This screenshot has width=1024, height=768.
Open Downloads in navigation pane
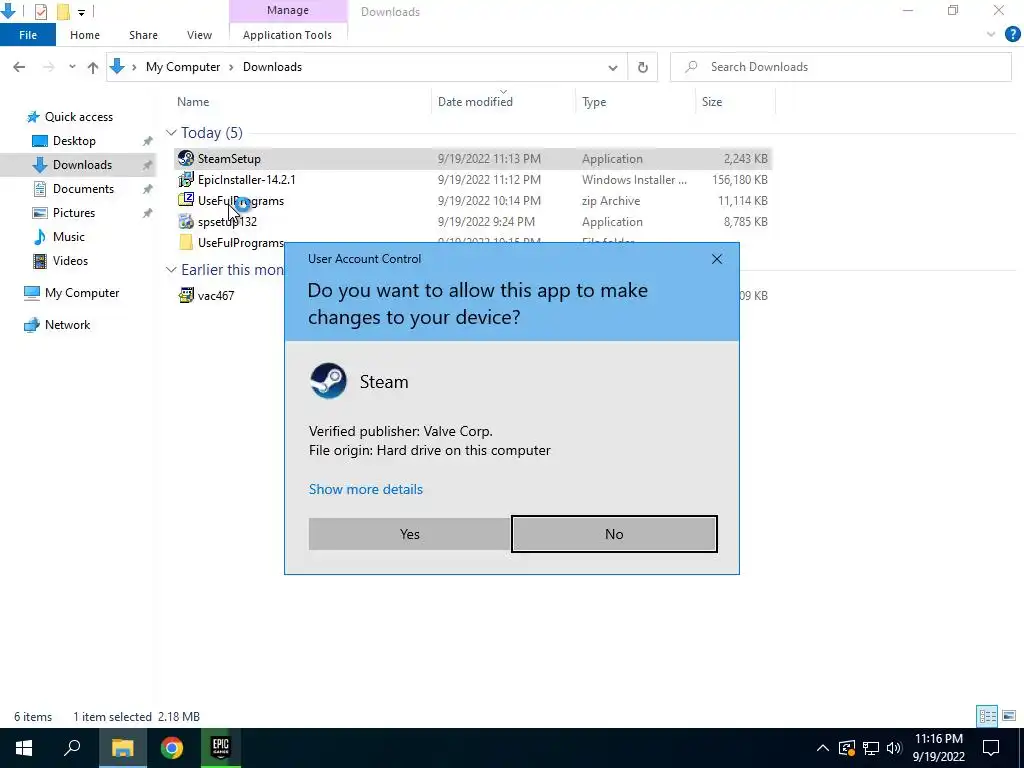tap(82, 165)
